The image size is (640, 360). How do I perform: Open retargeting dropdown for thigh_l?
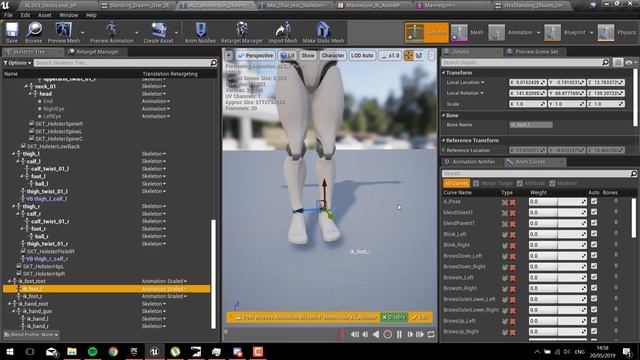154,154
